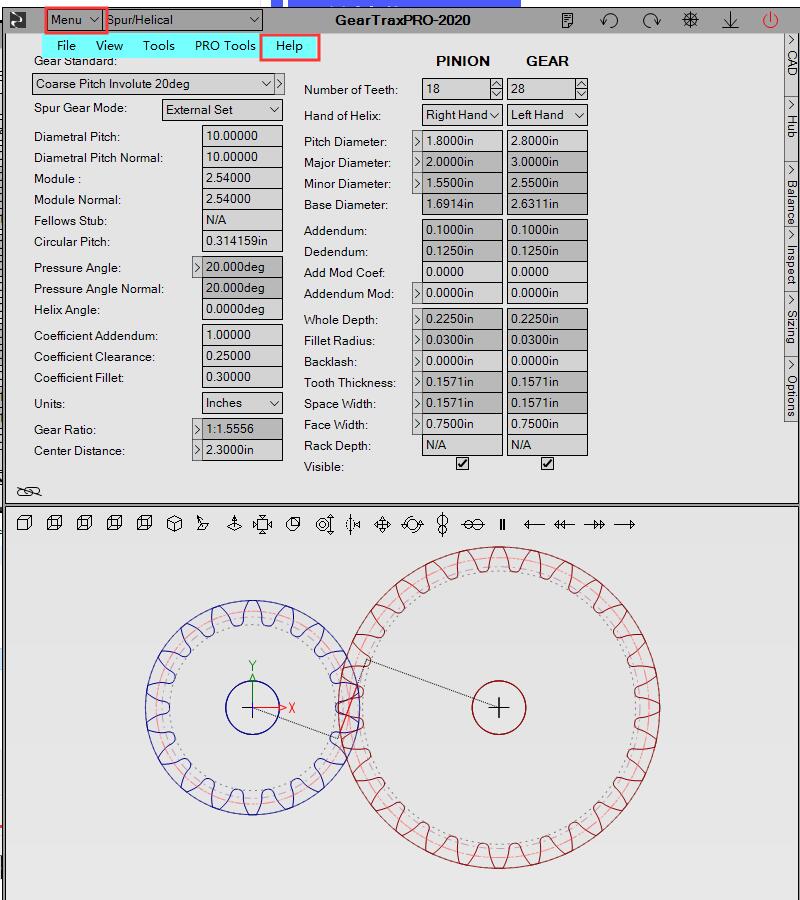Select the rotate view icon
800x900 pixels.
pyautogui.click(x=412, y=524)
